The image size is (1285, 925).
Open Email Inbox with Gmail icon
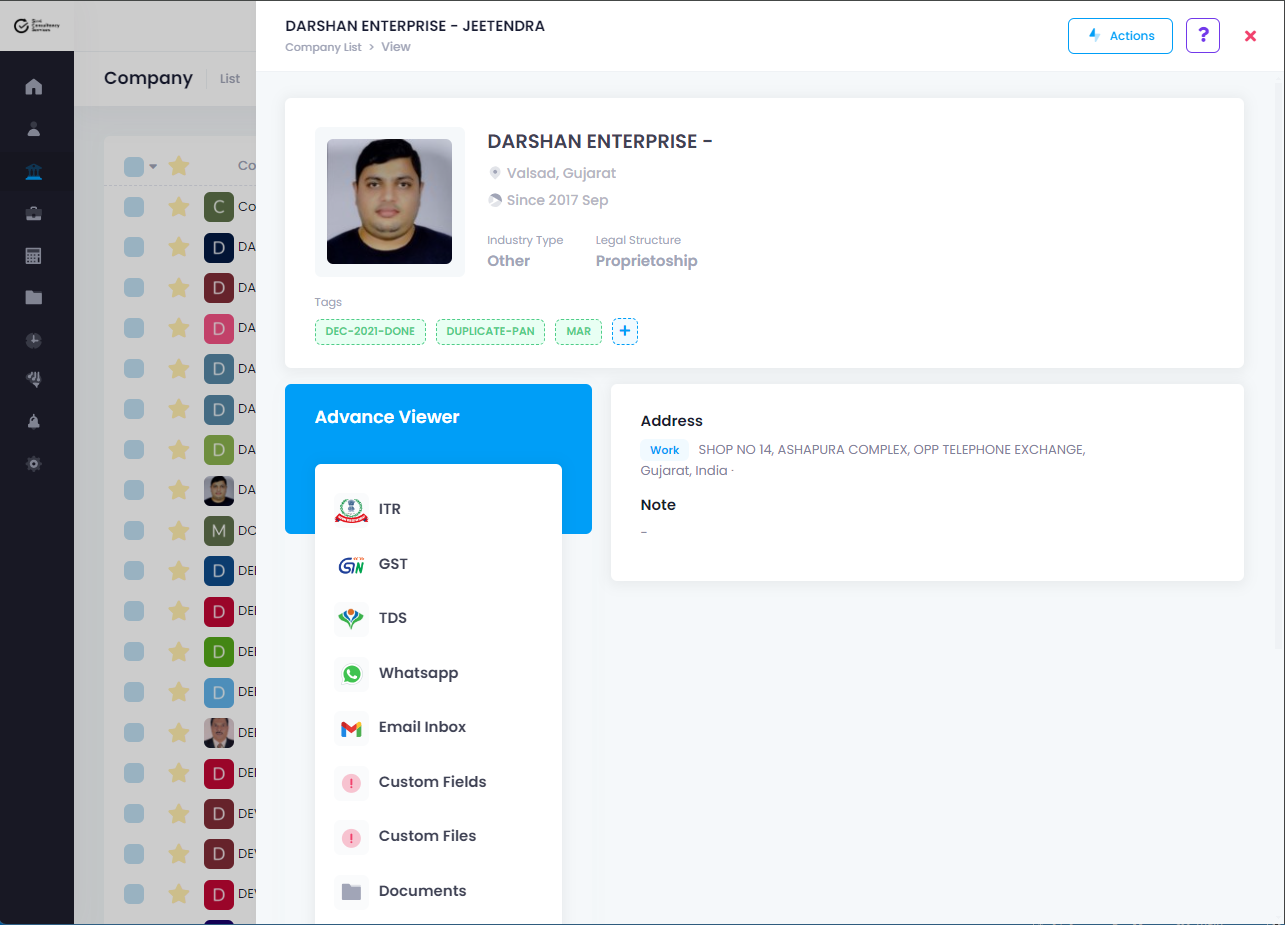421,727
